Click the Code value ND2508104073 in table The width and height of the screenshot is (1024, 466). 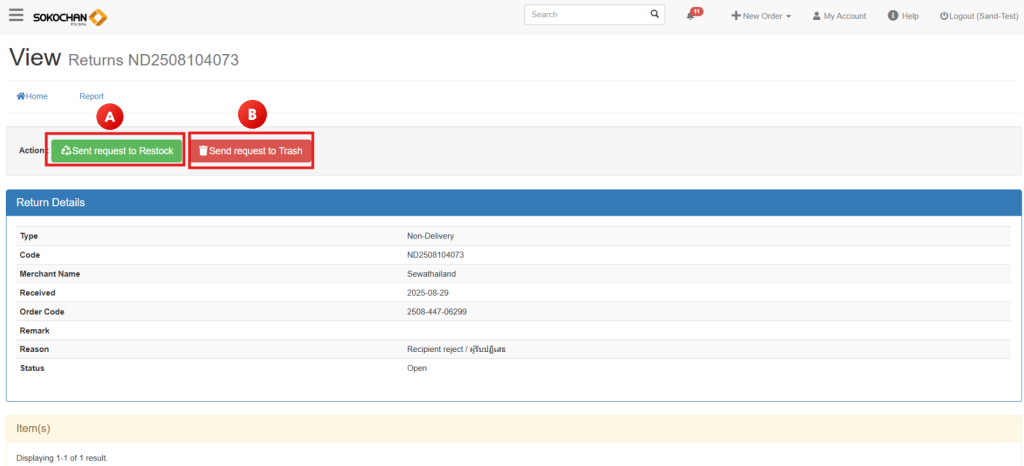(435, 255)
